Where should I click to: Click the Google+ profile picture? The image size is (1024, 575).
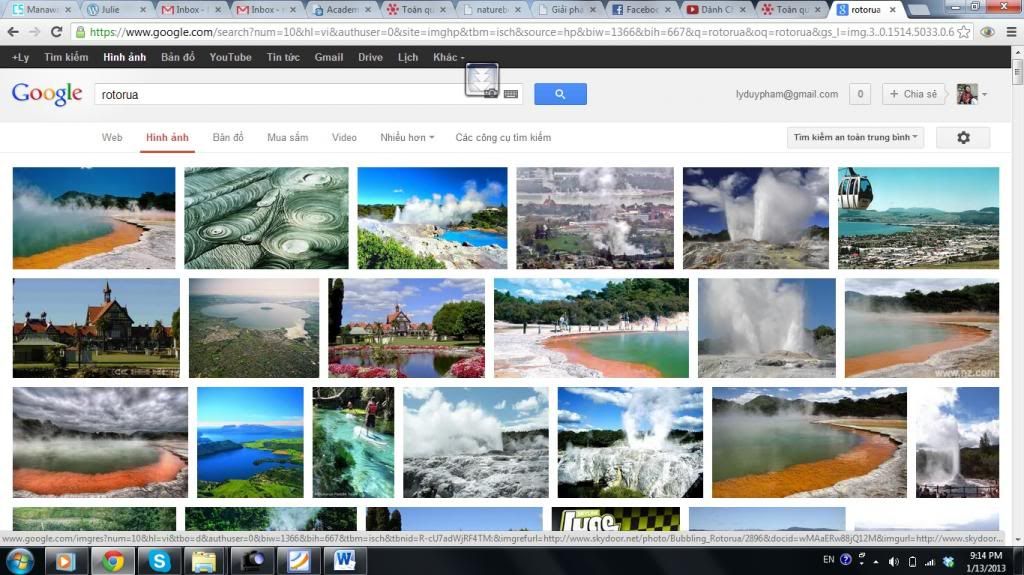coord(967,94)
